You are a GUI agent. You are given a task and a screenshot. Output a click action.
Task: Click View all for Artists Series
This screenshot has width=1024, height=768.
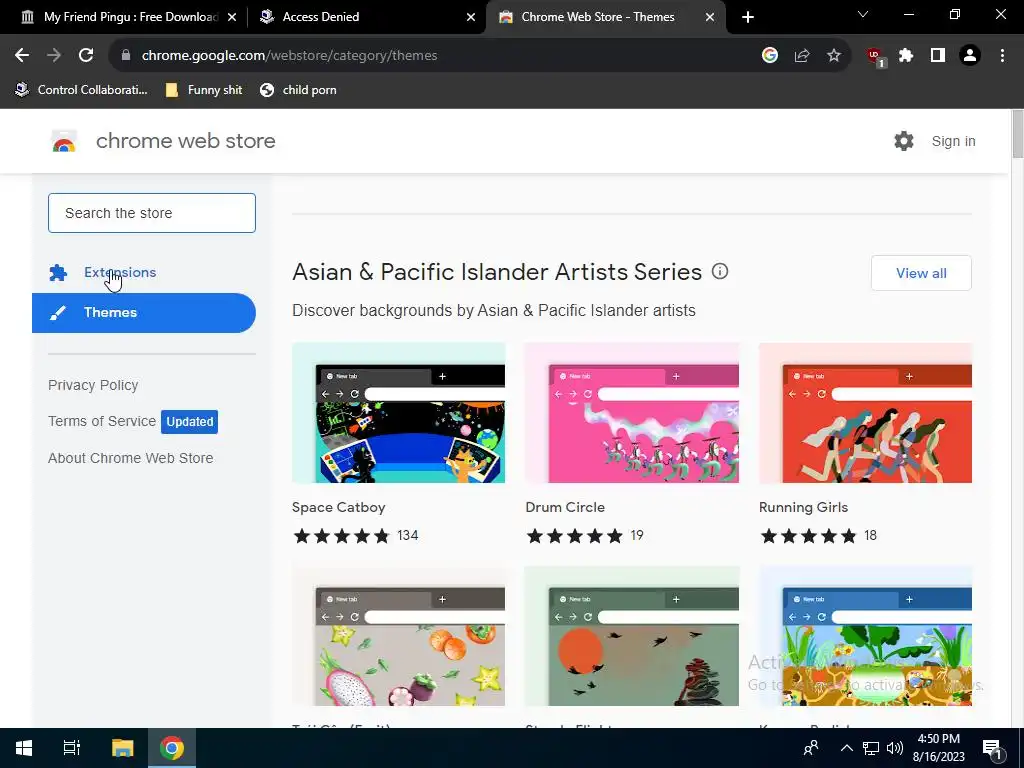(x=921, y=273)
